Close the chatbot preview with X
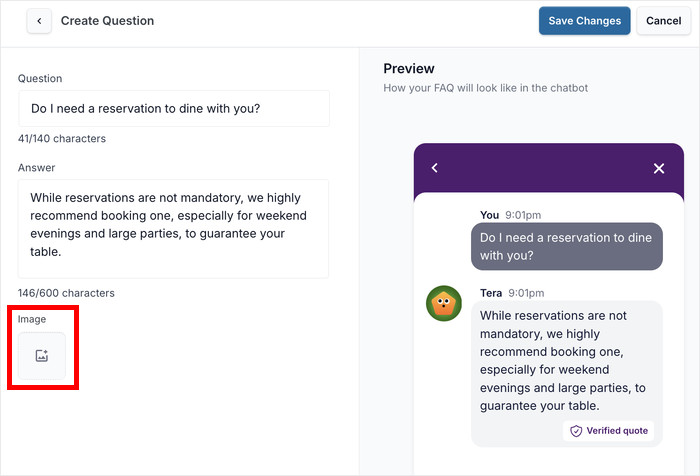700x476 pixels. (659, 168)
